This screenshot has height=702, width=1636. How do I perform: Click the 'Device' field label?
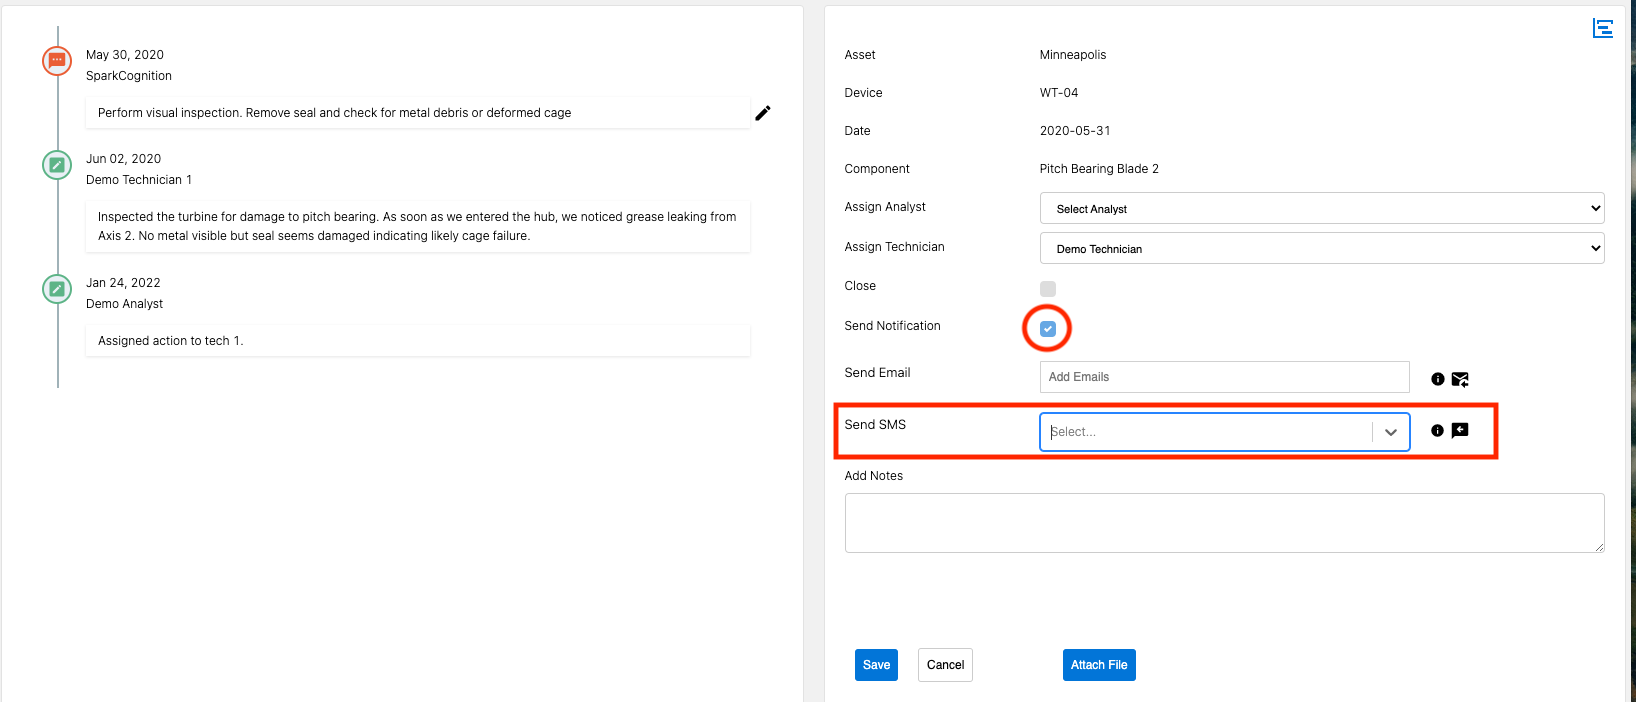point(864,93)
